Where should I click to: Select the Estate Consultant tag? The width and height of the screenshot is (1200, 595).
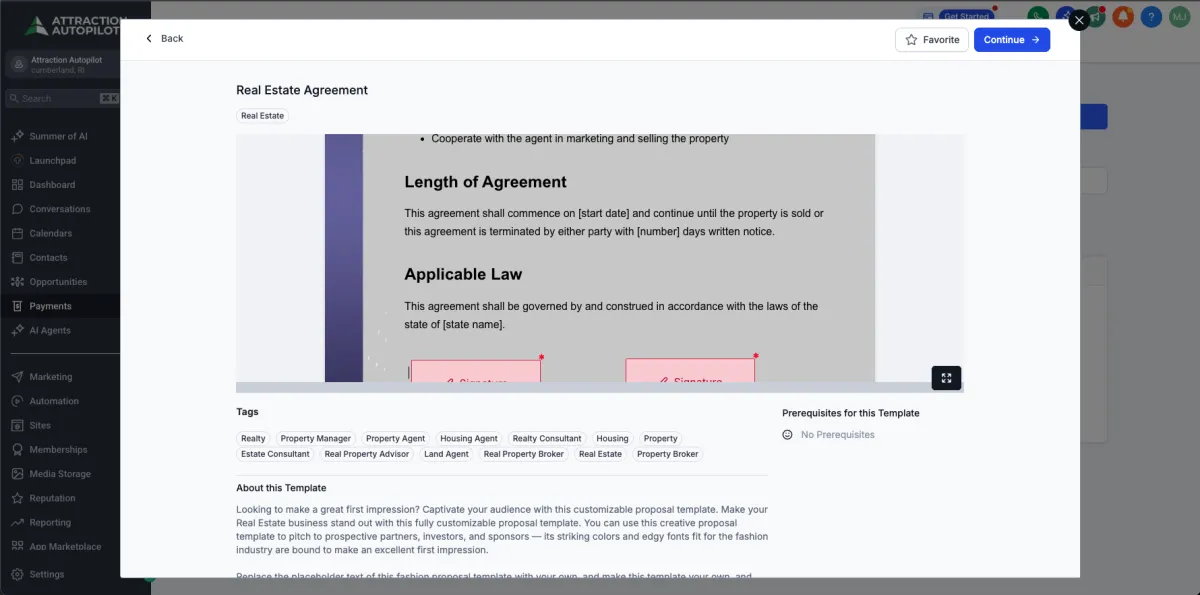[275, 454]
